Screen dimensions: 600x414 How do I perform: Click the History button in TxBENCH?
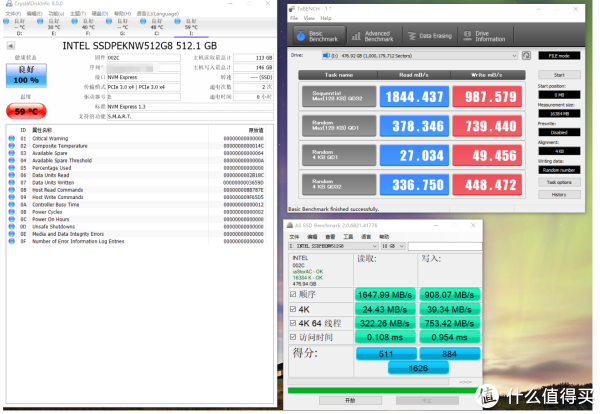tap(559, 195)
